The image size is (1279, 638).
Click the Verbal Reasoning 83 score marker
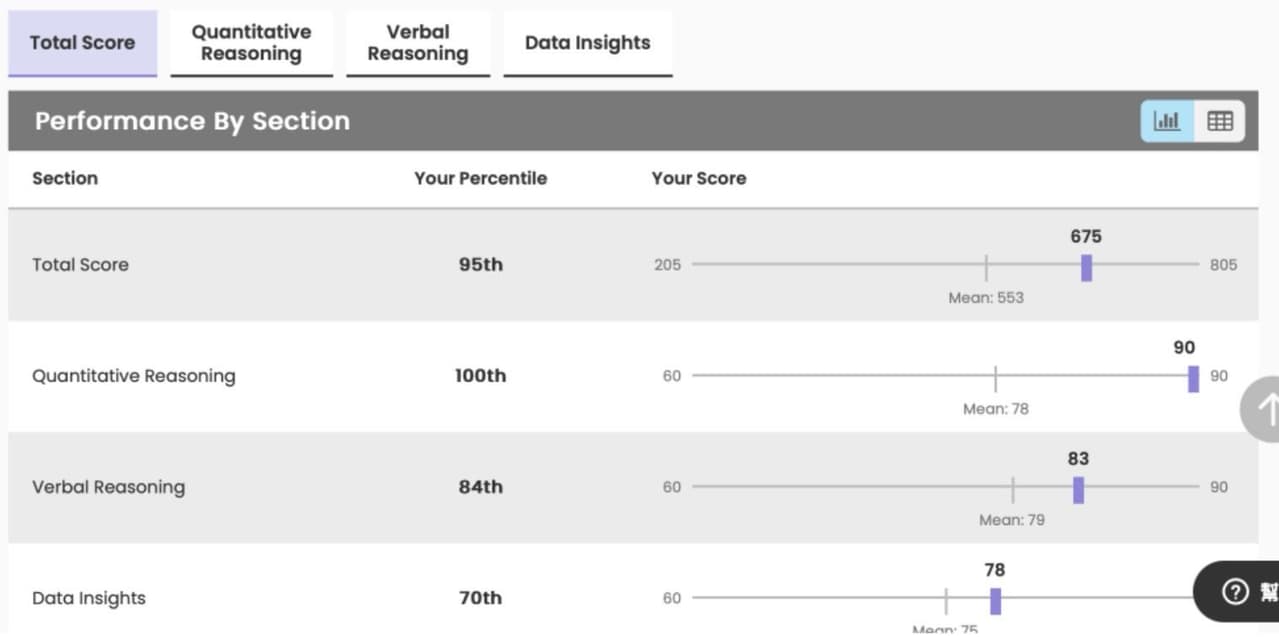(x=1078, y=490)
